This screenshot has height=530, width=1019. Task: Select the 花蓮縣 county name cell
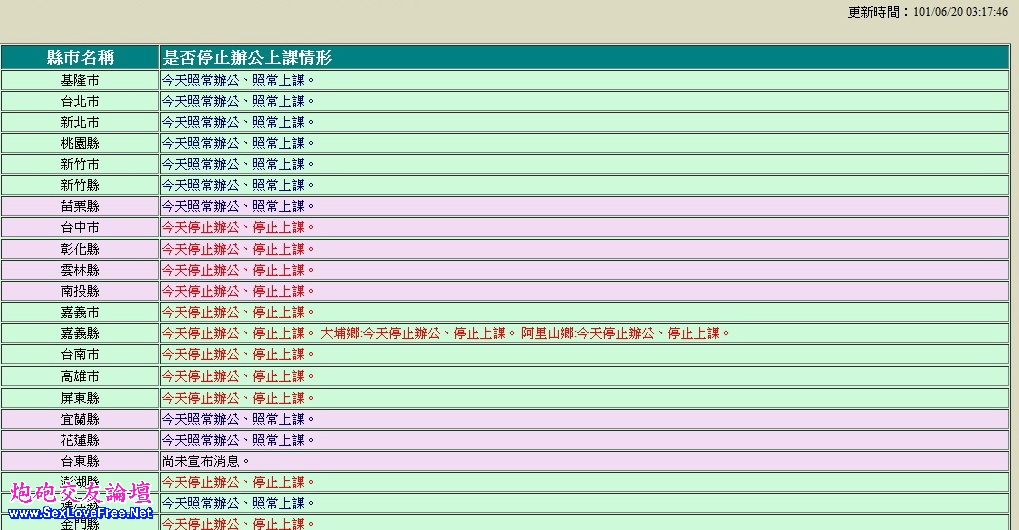click(80, 440)
